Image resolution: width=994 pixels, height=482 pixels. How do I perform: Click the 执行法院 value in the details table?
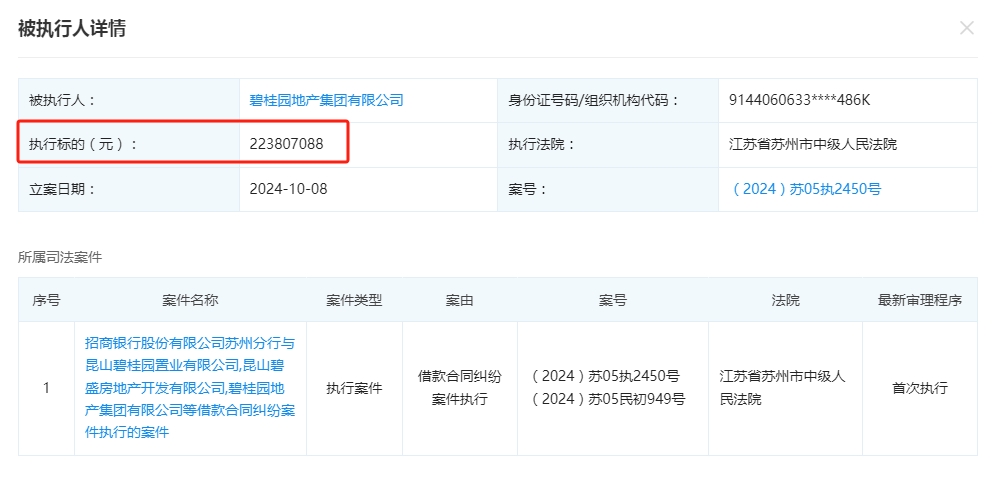coord(812,144)
